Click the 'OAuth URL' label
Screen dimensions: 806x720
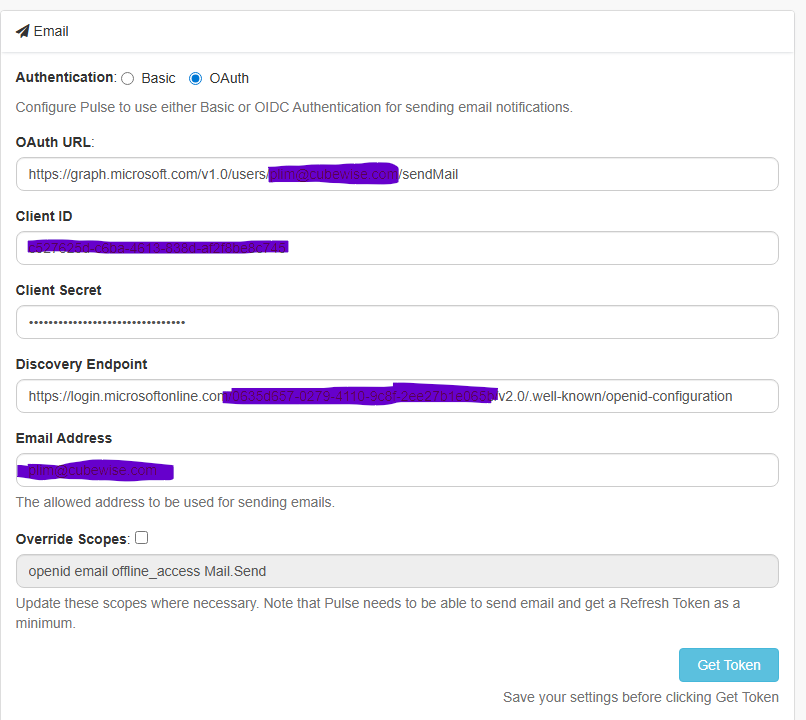click(x=54, y=142)
